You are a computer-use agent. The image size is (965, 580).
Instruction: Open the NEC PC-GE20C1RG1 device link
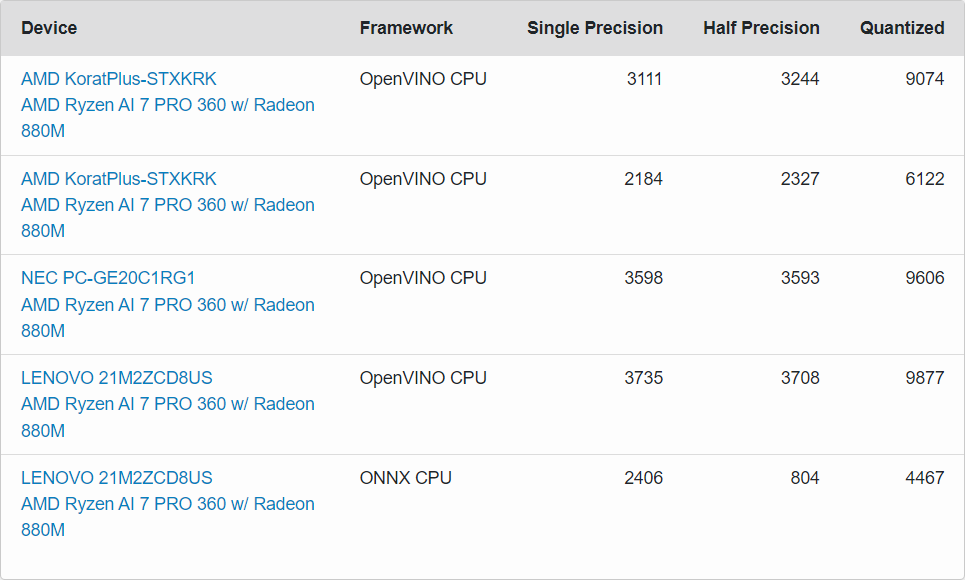(x=108, y=278)
